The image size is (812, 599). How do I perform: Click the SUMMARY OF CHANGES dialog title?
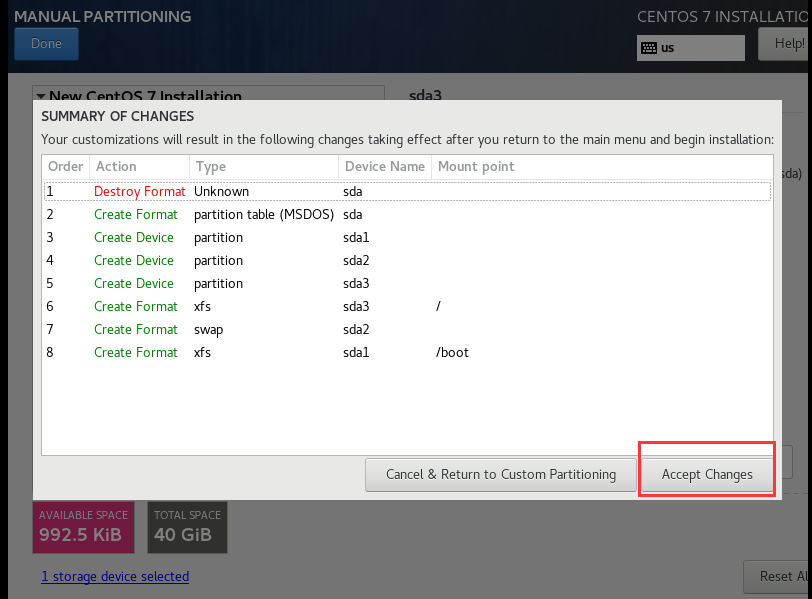tap(118, 116)
